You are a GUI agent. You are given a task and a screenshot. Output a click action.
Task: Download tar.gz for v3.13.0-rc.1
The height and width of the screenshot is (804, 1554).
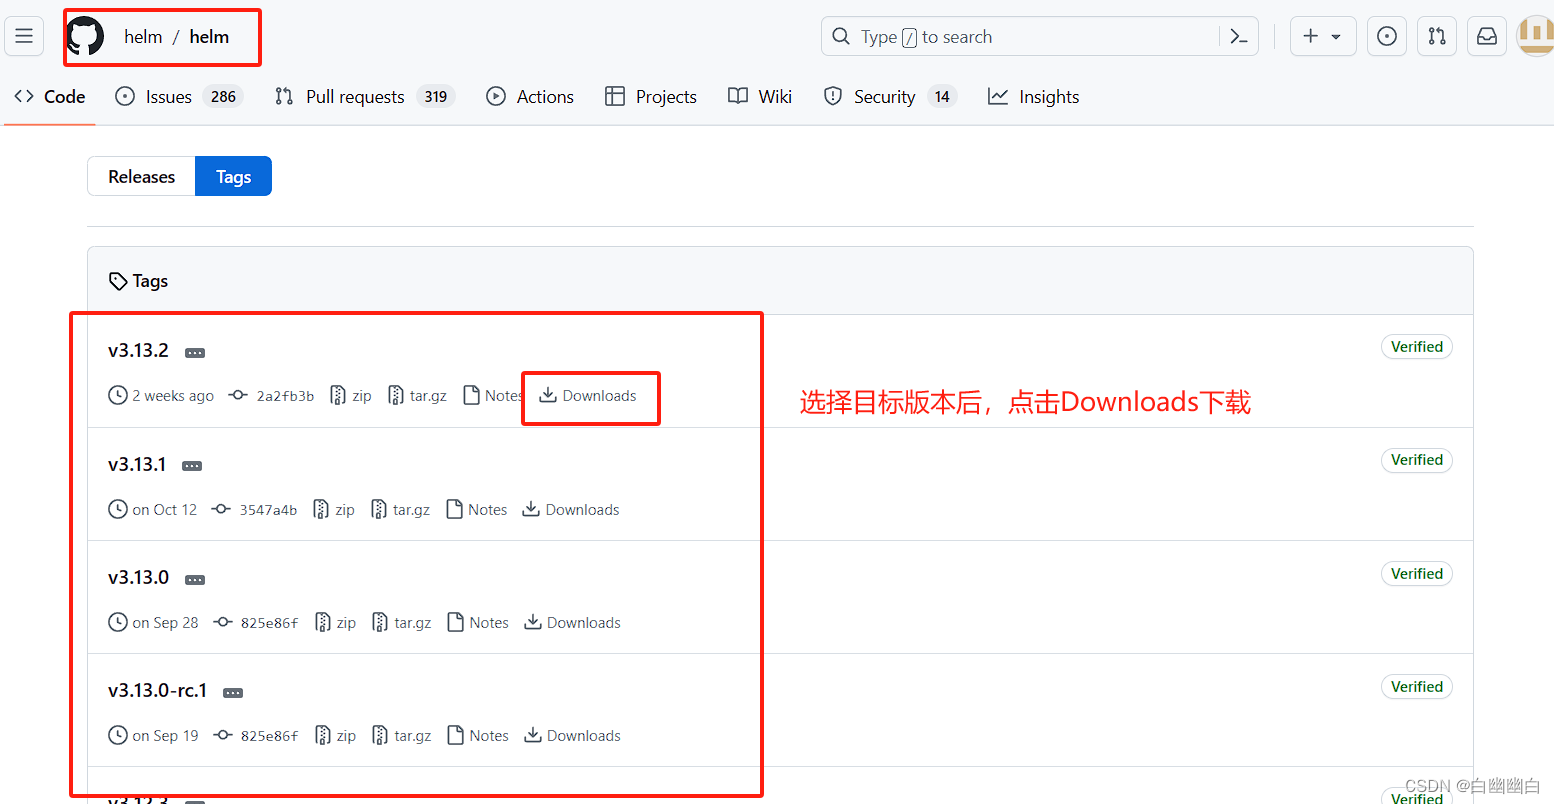click(x=402, y=736)
